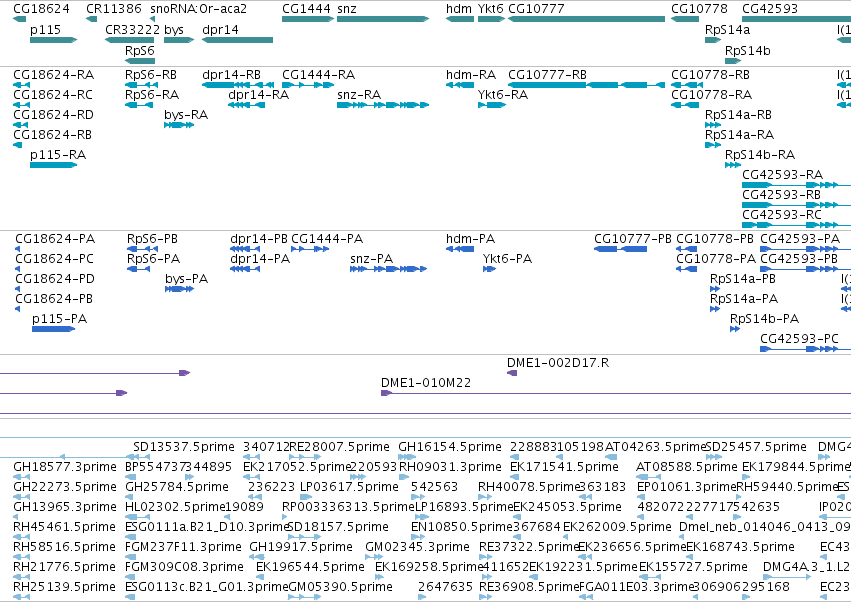851x602 pixels.
Task: Select the CR11386 gene label
Action: (x=113, y=9)
